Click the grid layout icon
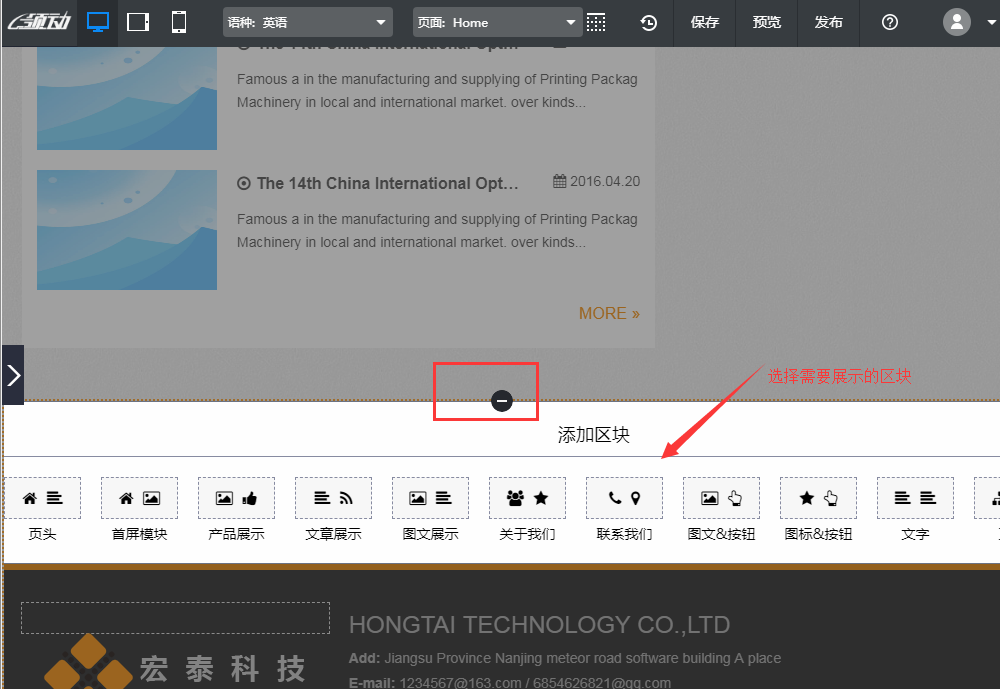The height and width of the screenshot is (689, 1000). tap(597, 22)
